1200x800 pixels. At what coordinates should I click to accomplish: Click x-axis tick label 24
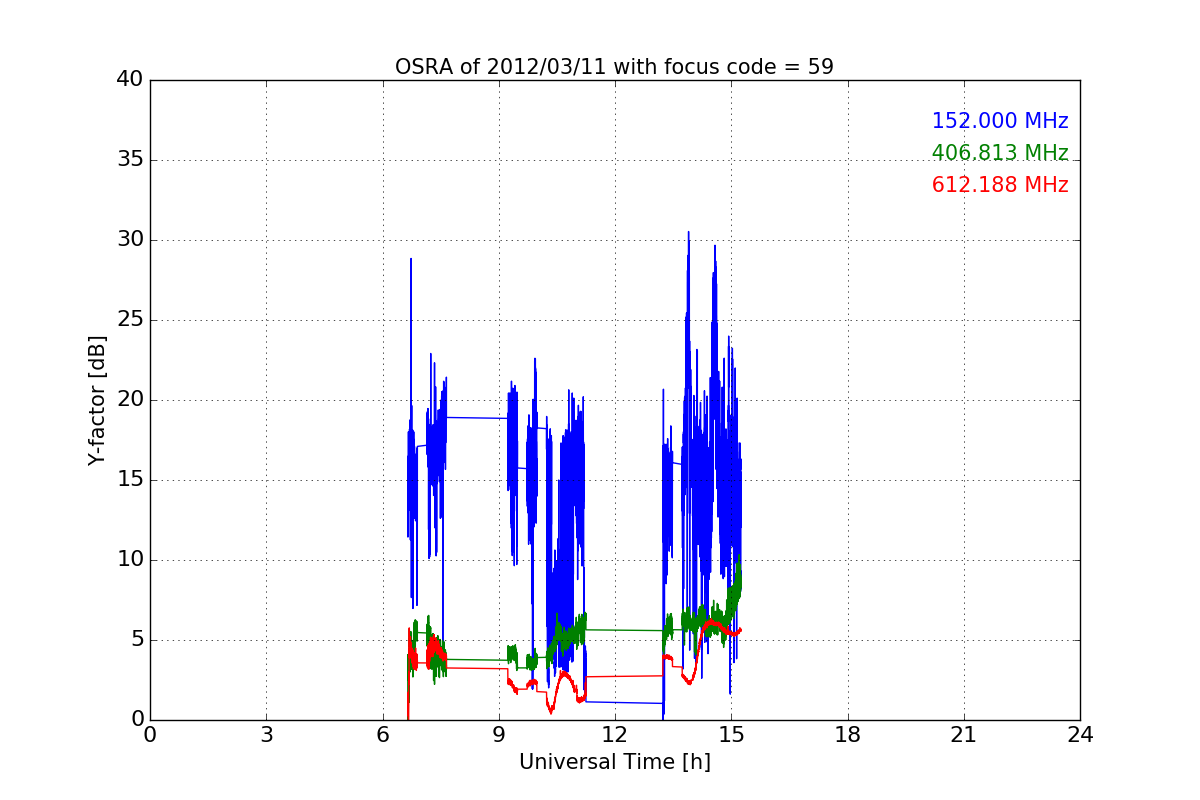[1080, 735]
